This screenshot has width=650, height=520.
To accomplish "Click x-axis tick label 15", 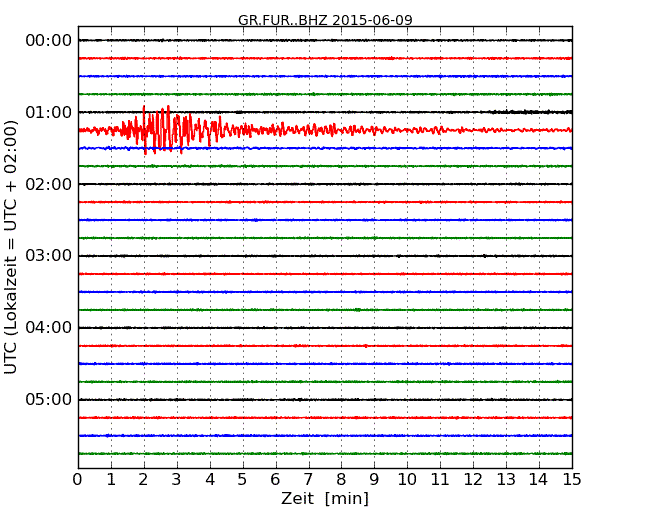I will [x=572, y=480].
